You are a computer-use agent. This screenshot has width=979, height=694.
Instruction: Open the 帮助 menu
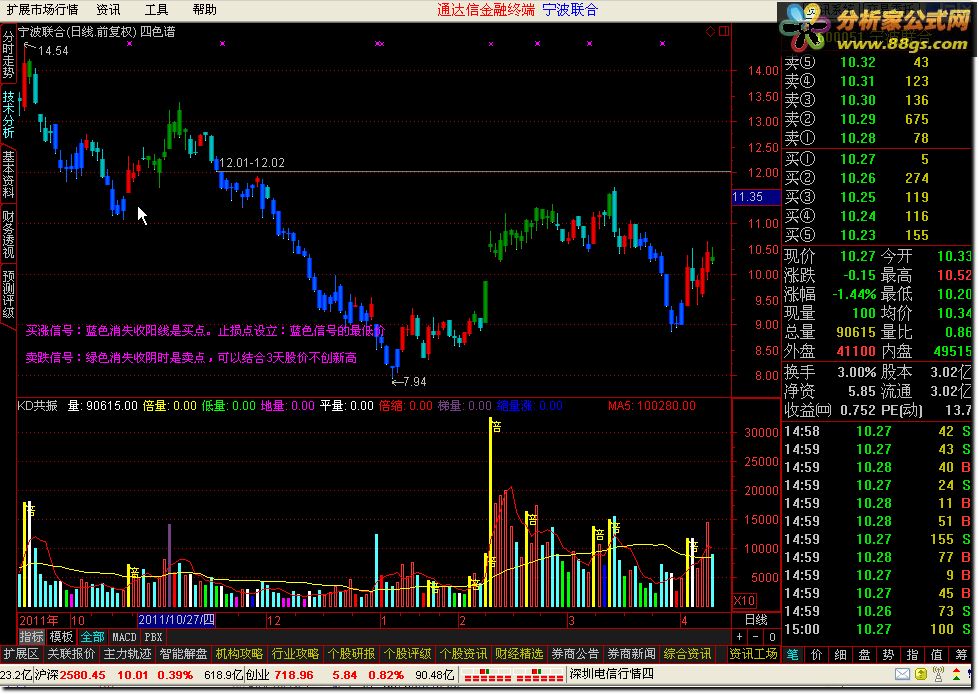pyautogui.click(x=204, y=9)
